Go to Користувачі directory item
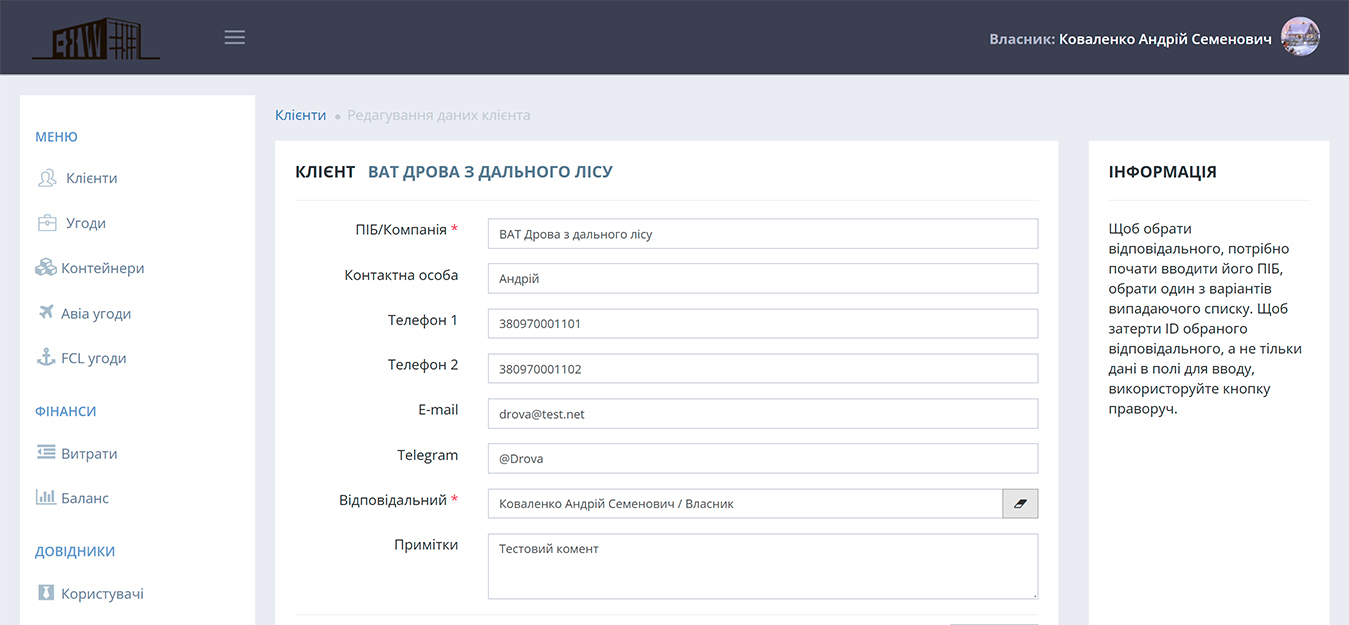This screenshot has width=1349, height=625. pos(102,594)
